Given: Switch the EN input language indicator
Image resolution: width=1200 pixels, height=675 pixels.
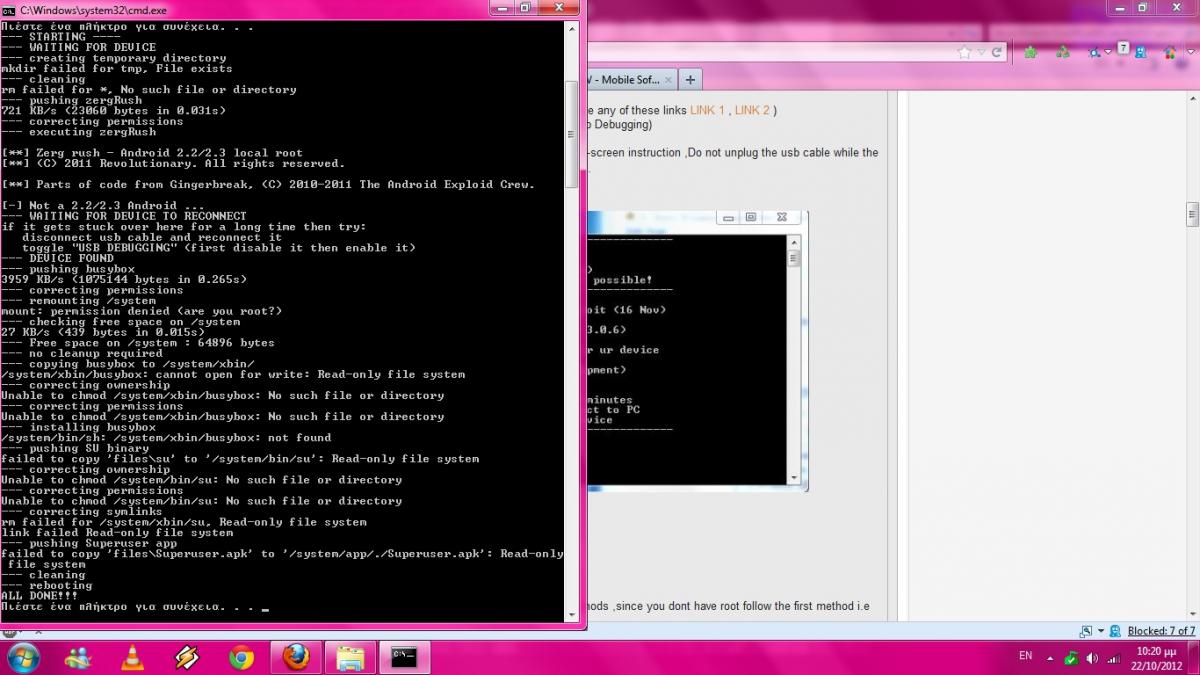Looking at the screenshot, I should pyautogui.click(x=1025, y=656).
